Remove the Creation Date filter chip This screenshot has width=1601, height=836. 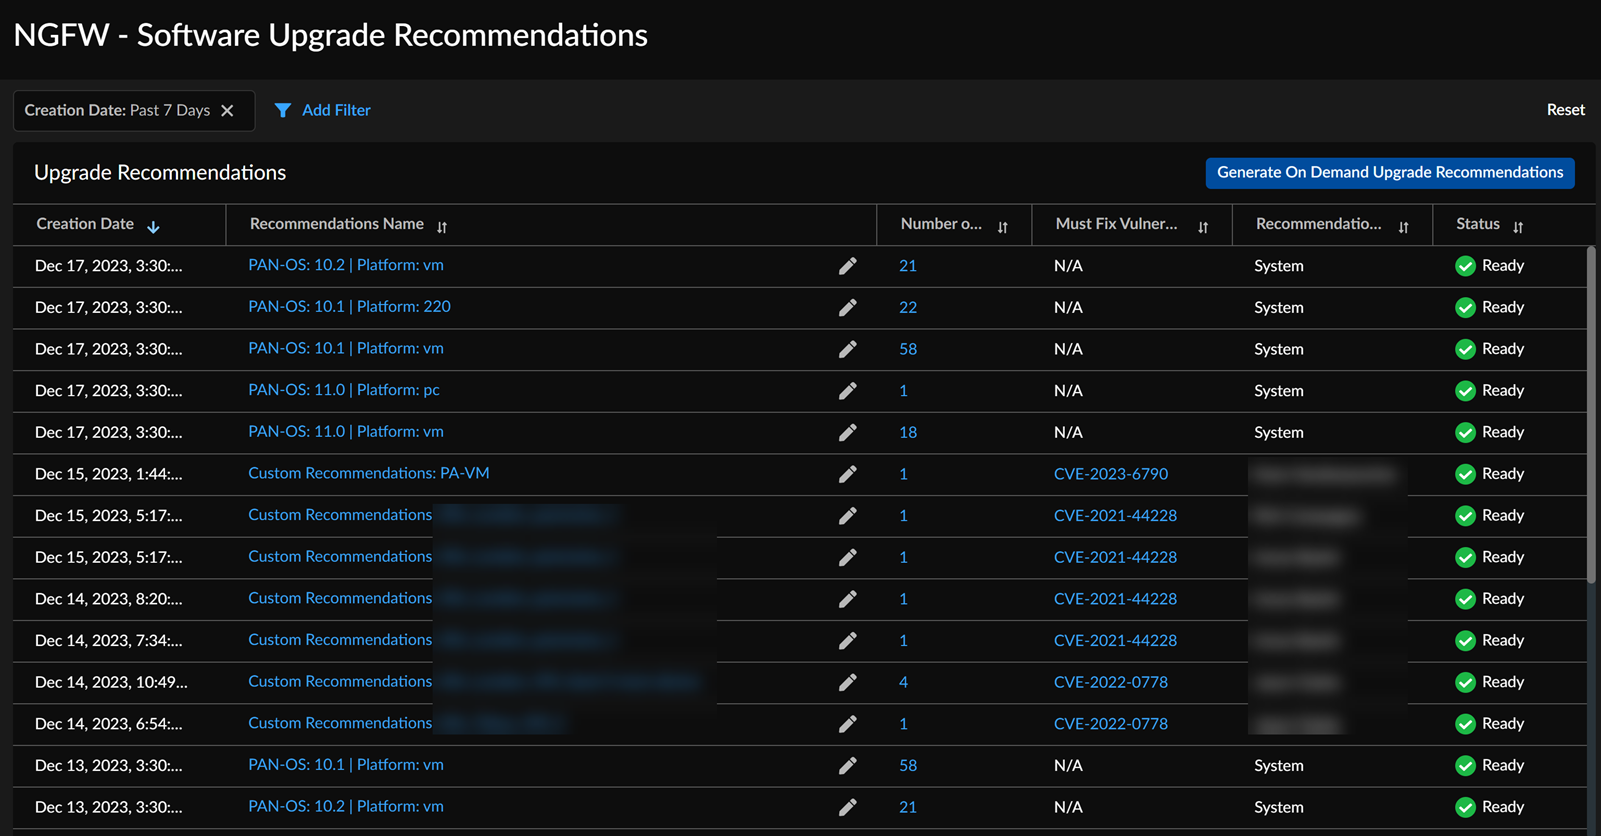(x=228, y=111)
